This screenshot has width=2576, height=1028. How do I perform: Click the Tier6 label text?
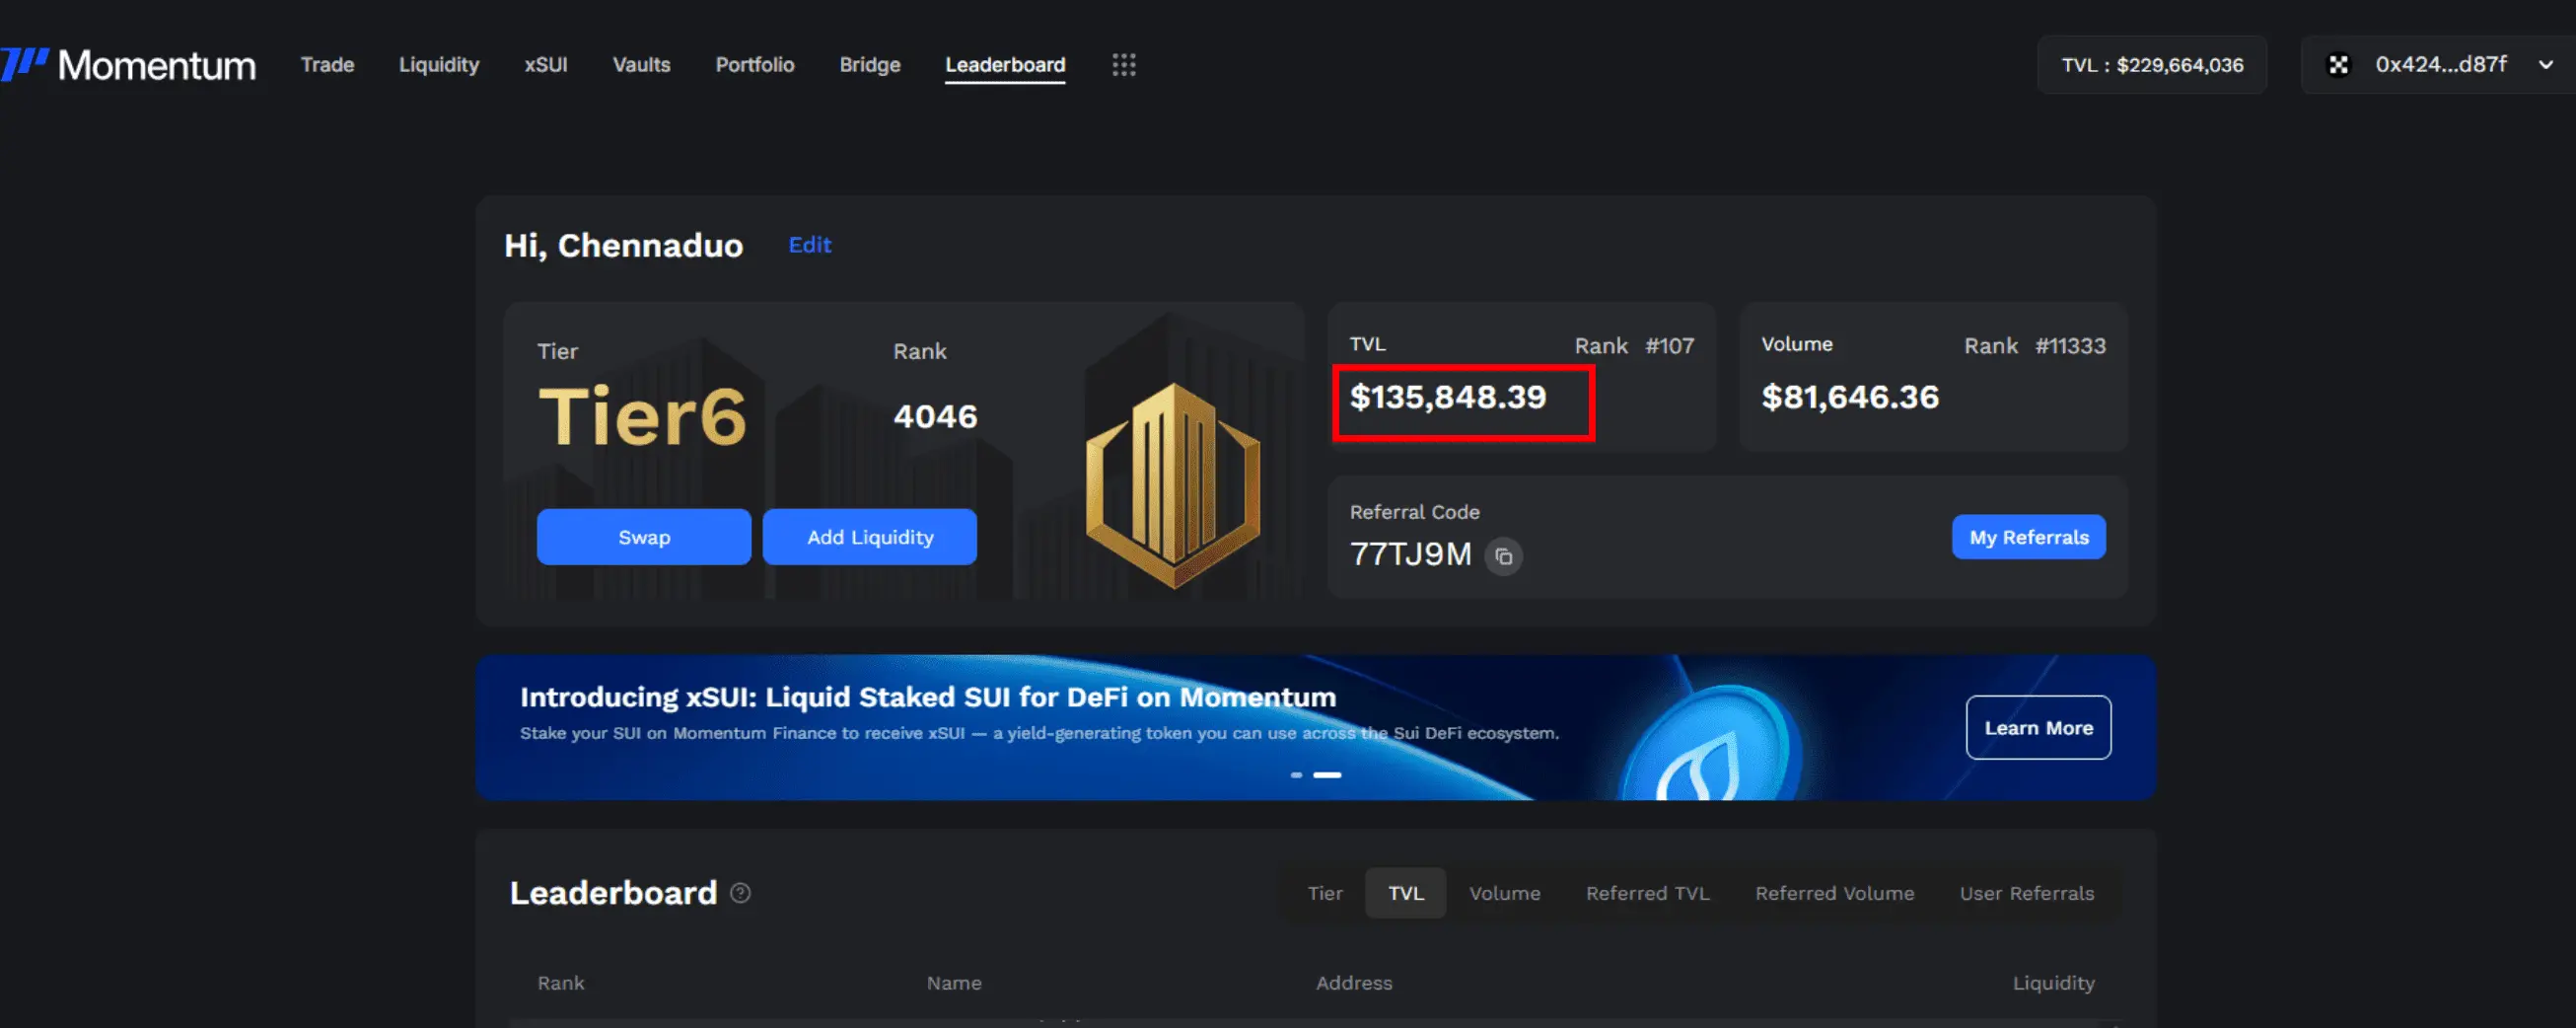point(642,417)
